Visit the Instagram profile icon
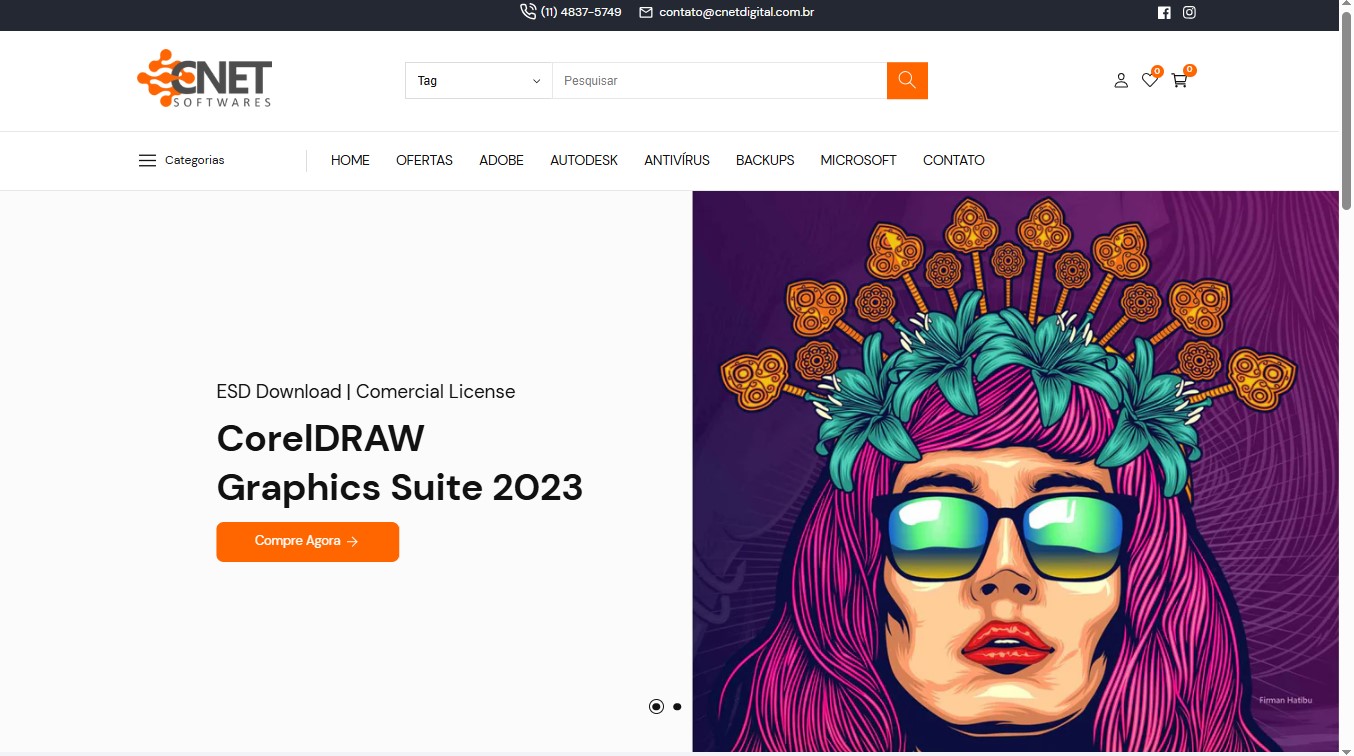Screen dimensions: 1354x756 coord(1189,13)
